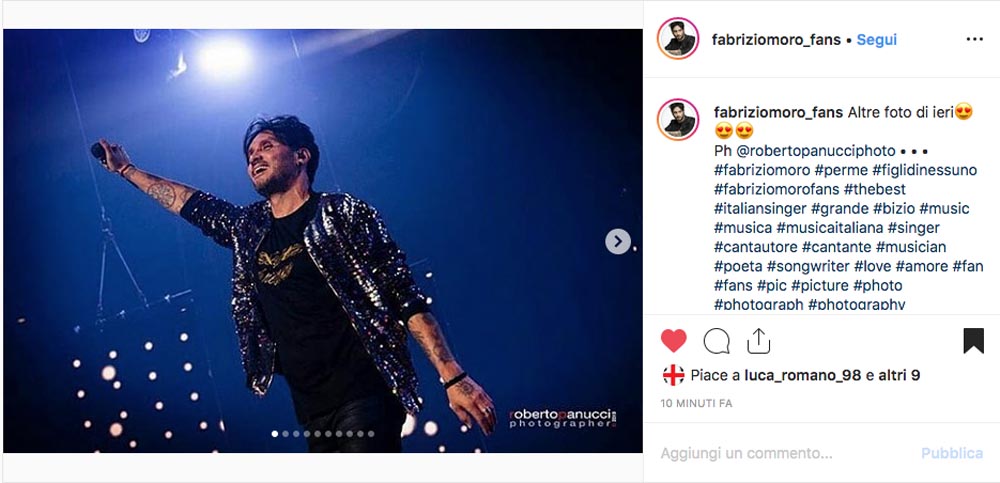Open comments with the speech bubble icon
The height and width of the screenshot is (483, 1000).
tap(716, 341)
